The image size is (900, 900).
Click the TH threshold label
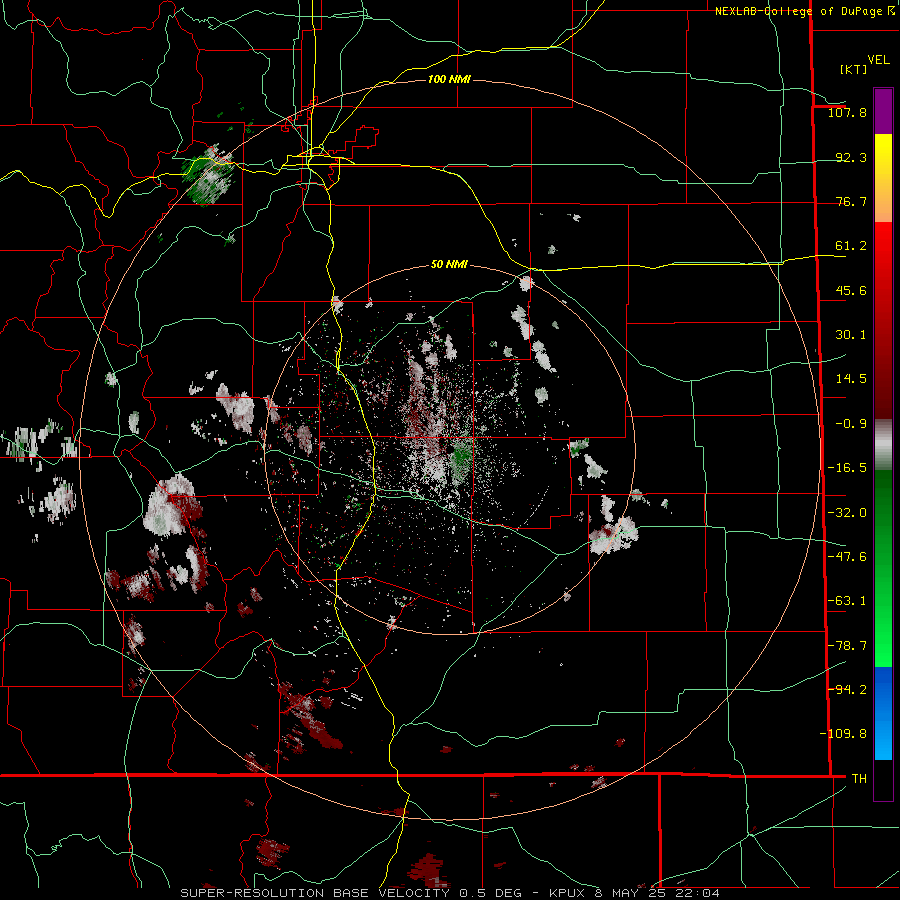point(859,778)
